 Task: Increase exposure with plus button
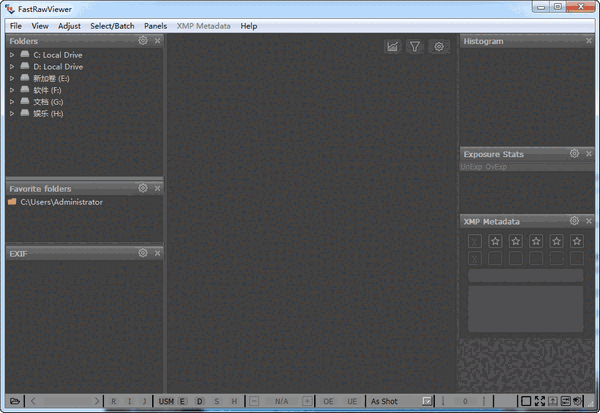[x=307, y=401]
